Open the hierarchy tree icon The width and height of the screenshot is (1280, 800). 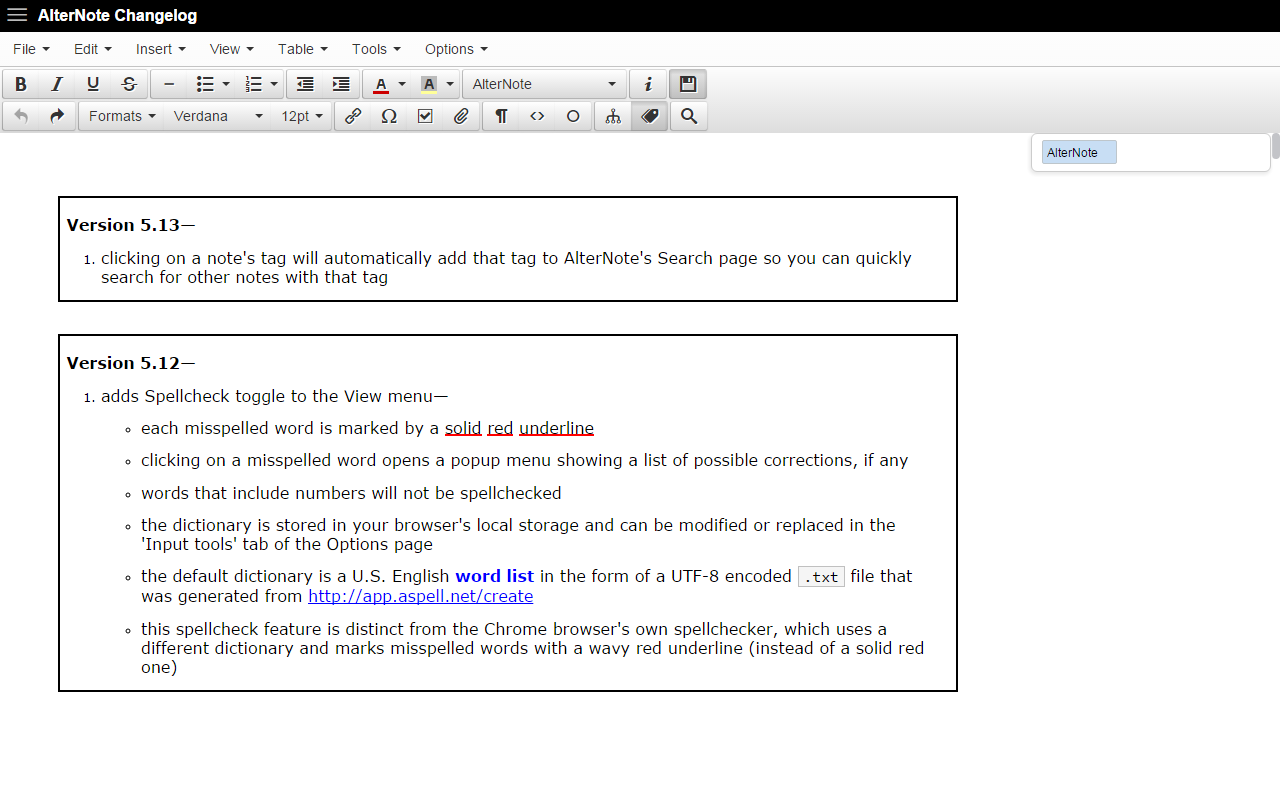click(613, 116)
